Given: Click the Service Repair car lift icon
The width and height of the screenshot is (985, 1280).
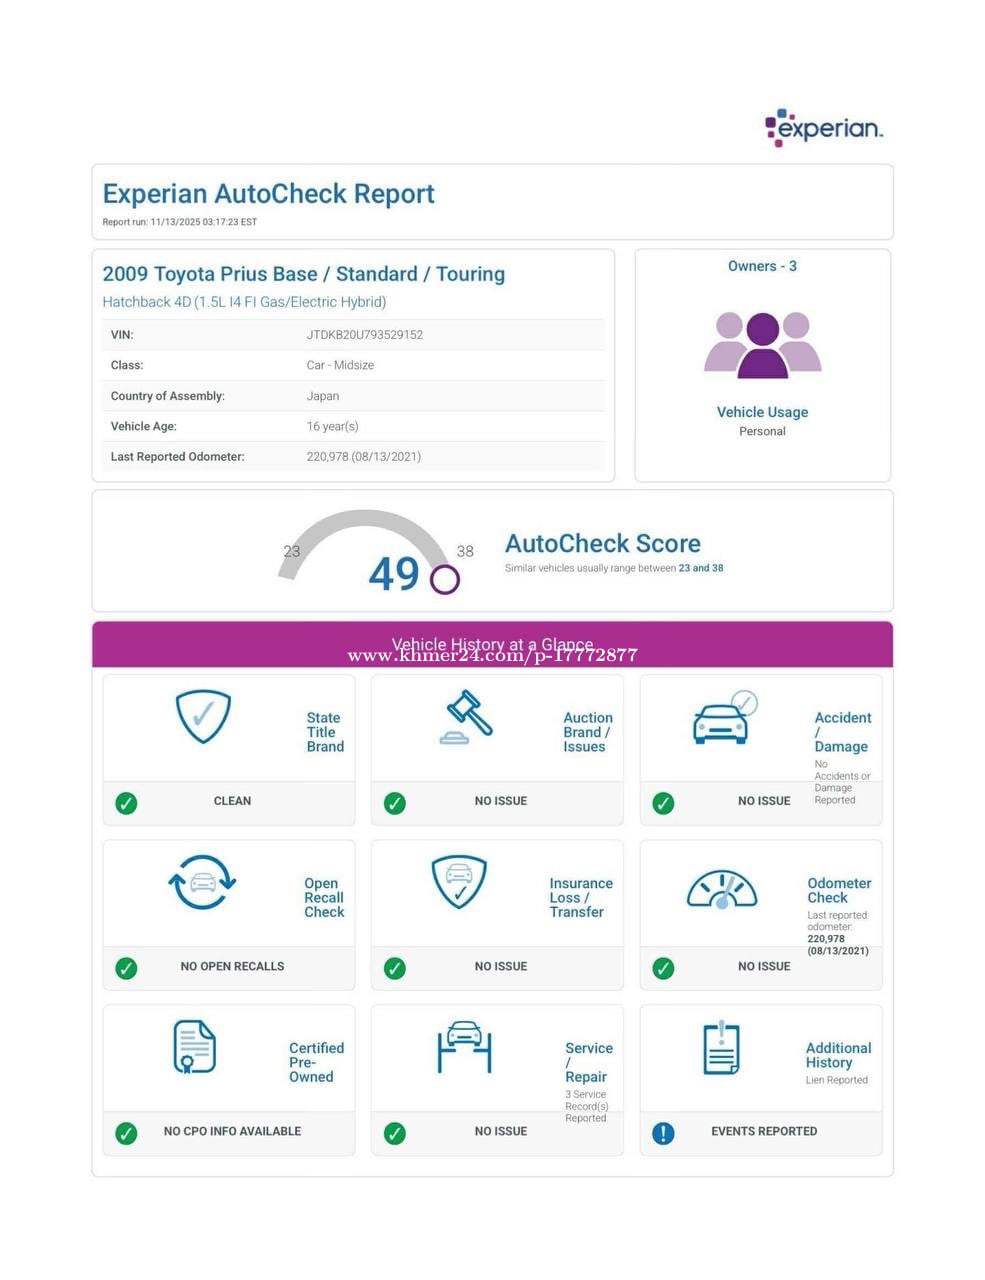Looking at the screenshot, I should (464, 1047).
